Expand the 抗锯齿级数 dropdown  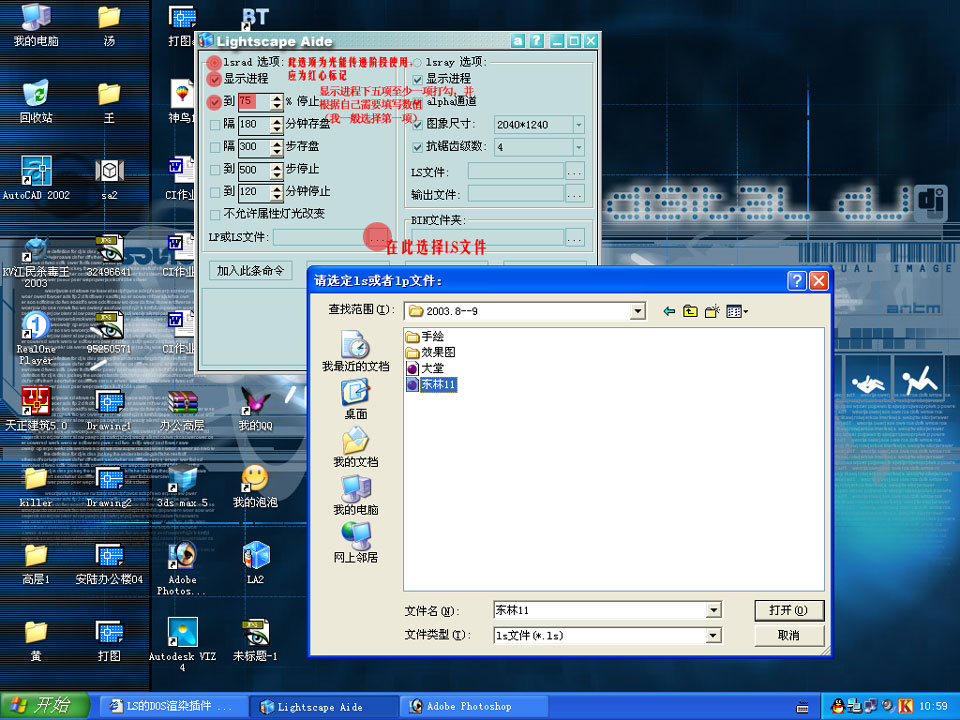point(578,148)
